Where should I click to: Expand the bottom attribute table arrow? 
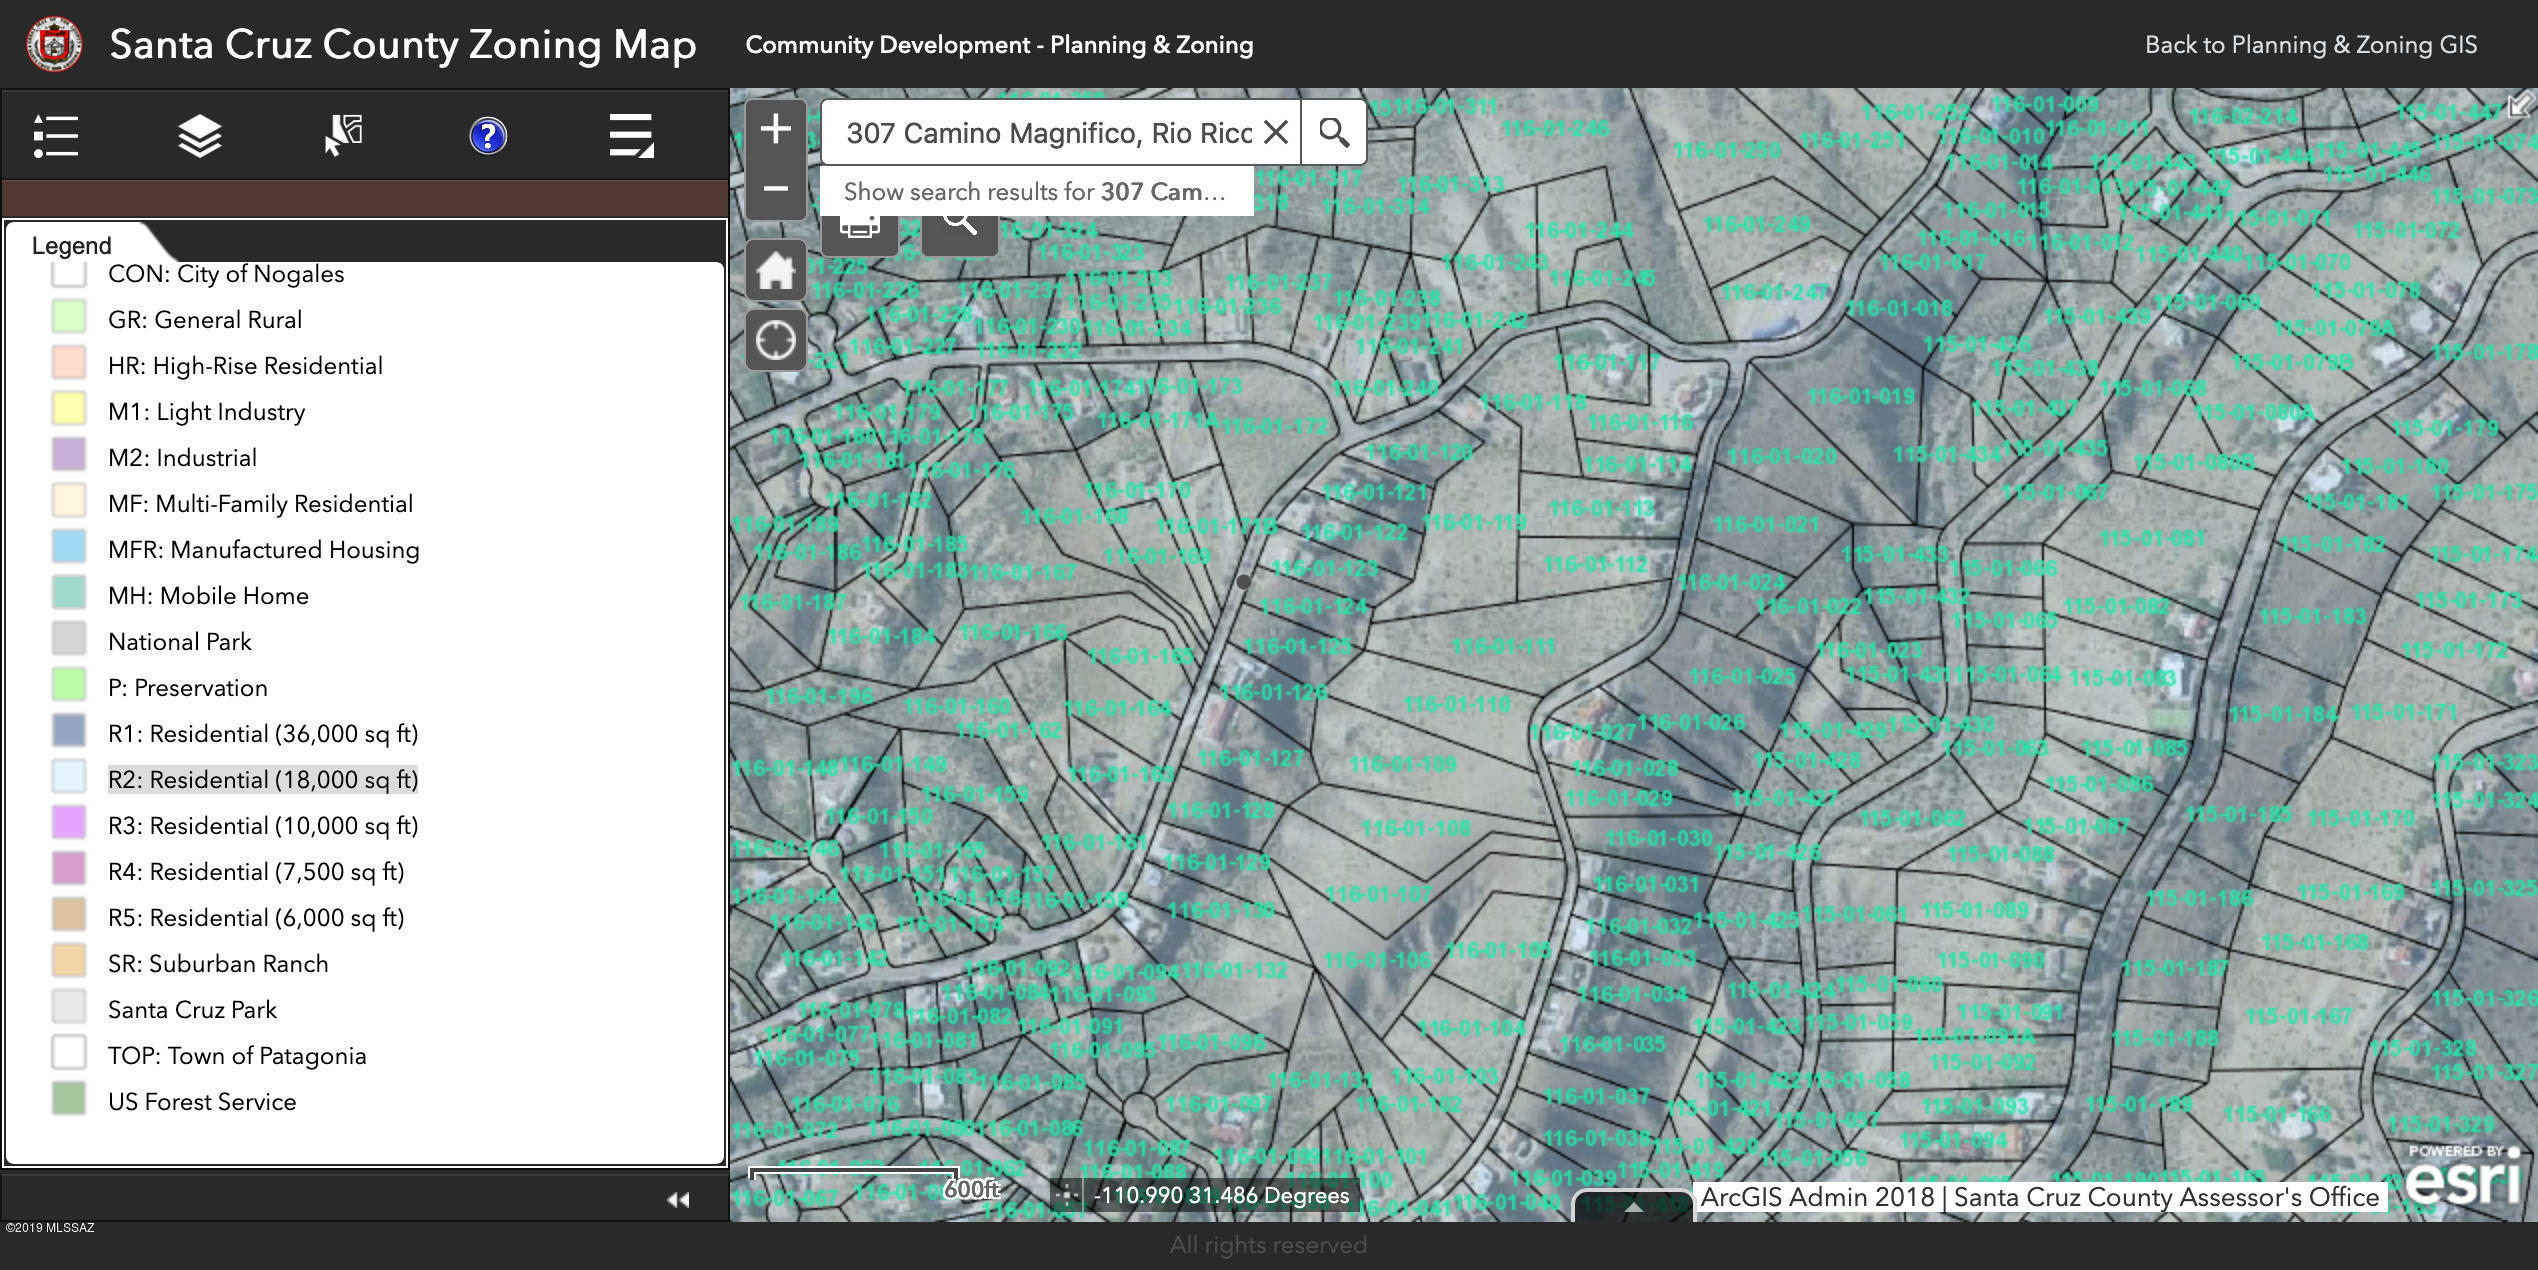(x=1633, y=1207)
